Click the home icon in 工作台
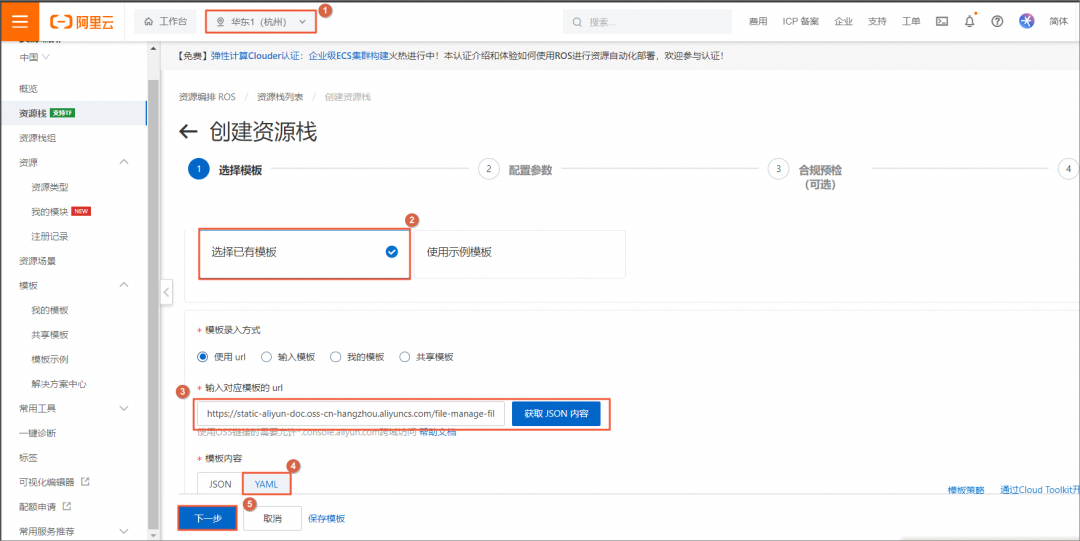This screenshot has width=1080, height=541. (148, 22)
